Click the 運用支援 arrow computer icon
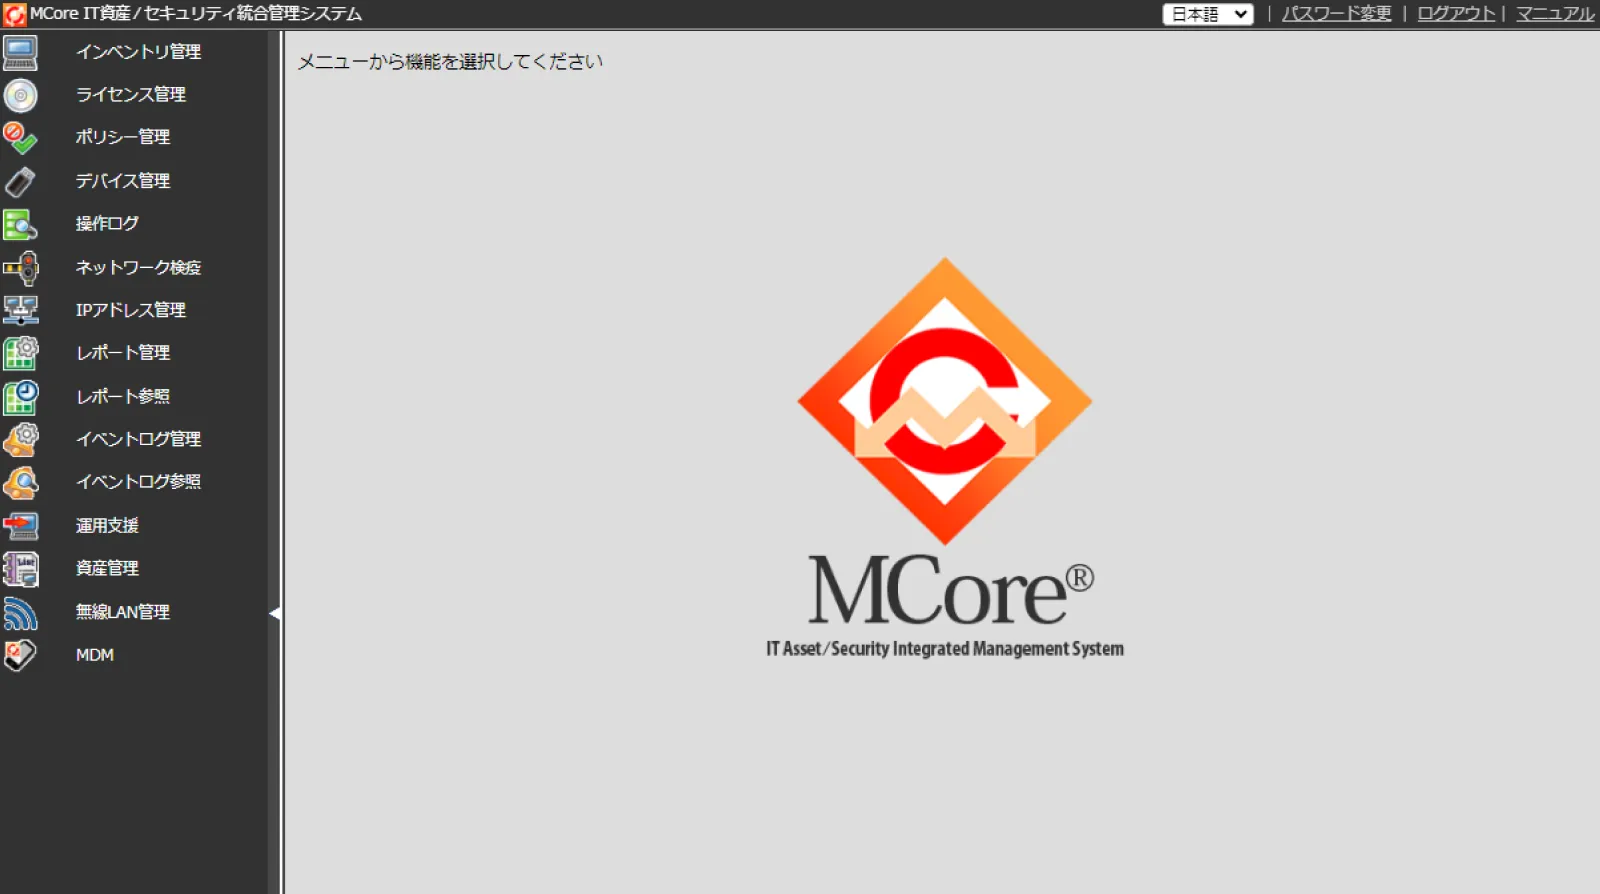 [x=20, y=526]
